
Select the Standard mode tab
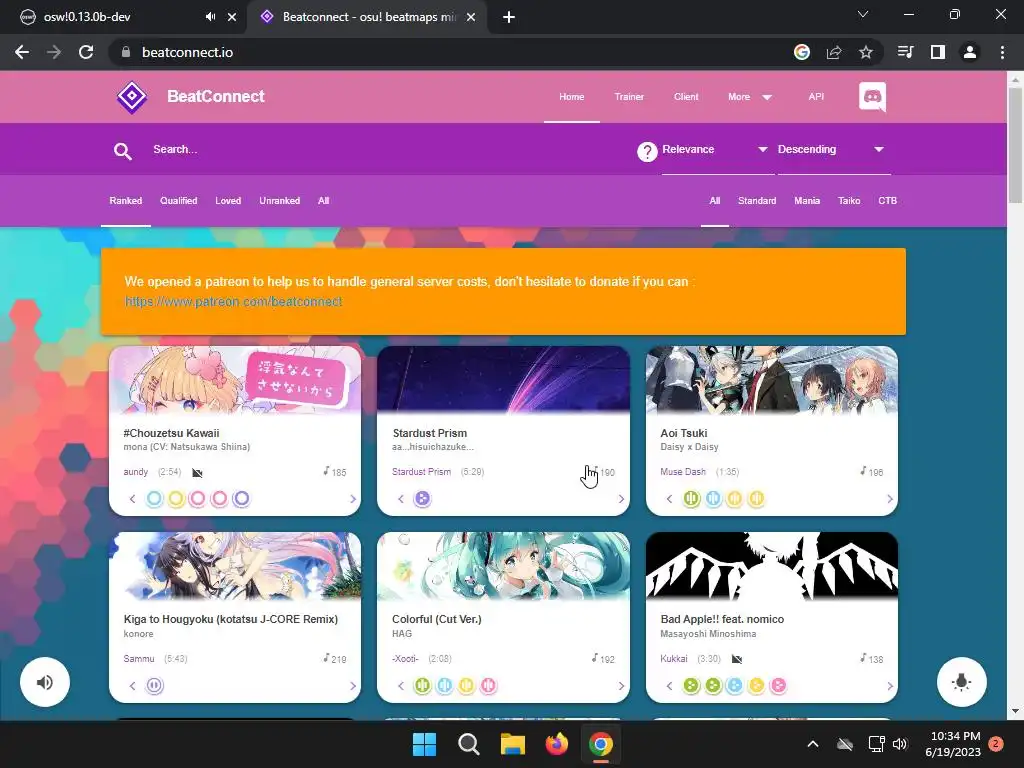pos(757,200)
